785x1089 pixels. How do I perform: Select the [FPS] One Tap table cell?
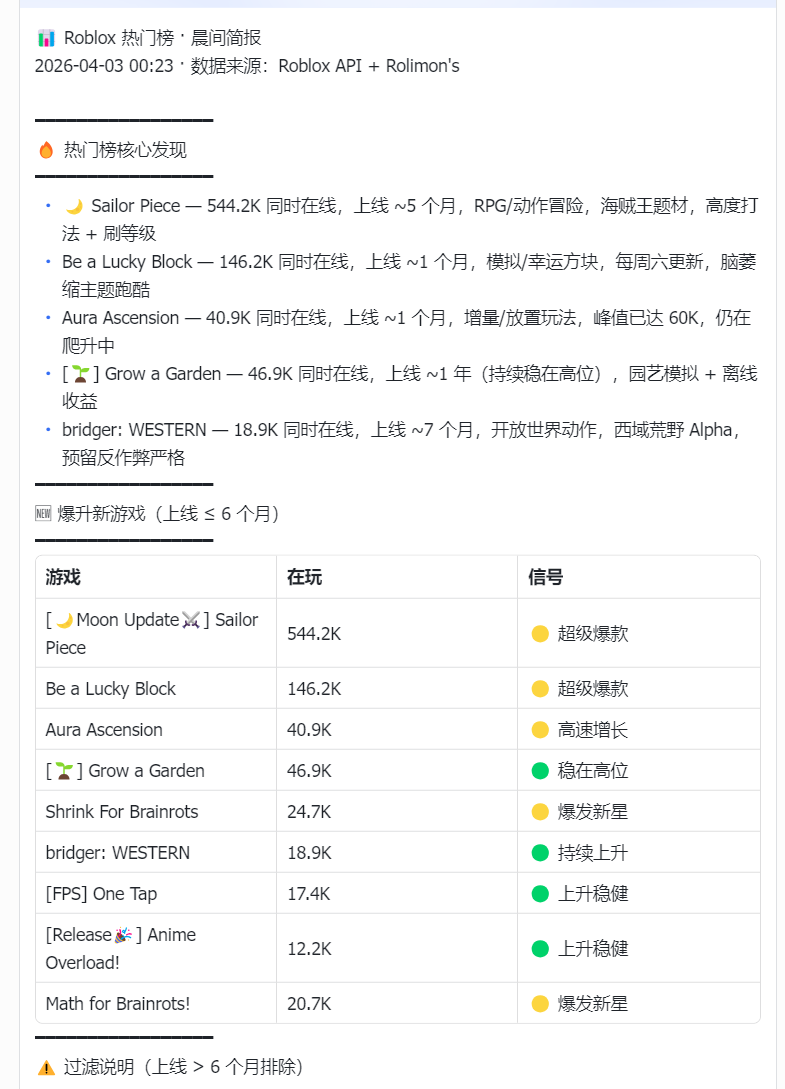point(101,894)
